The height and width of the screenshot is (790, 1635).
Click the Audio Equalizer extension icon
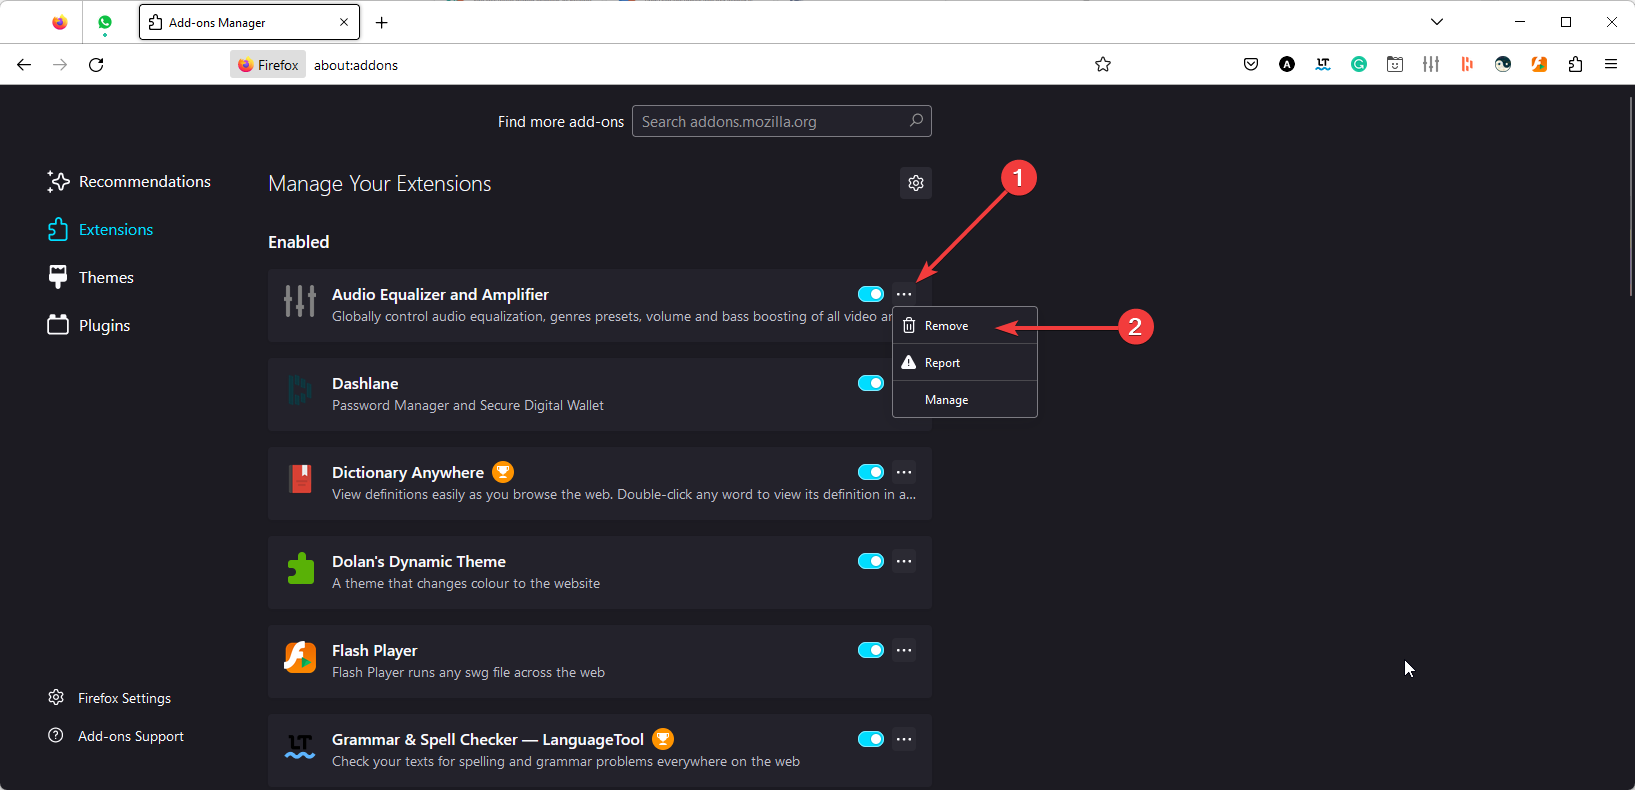tap(300, 301)
